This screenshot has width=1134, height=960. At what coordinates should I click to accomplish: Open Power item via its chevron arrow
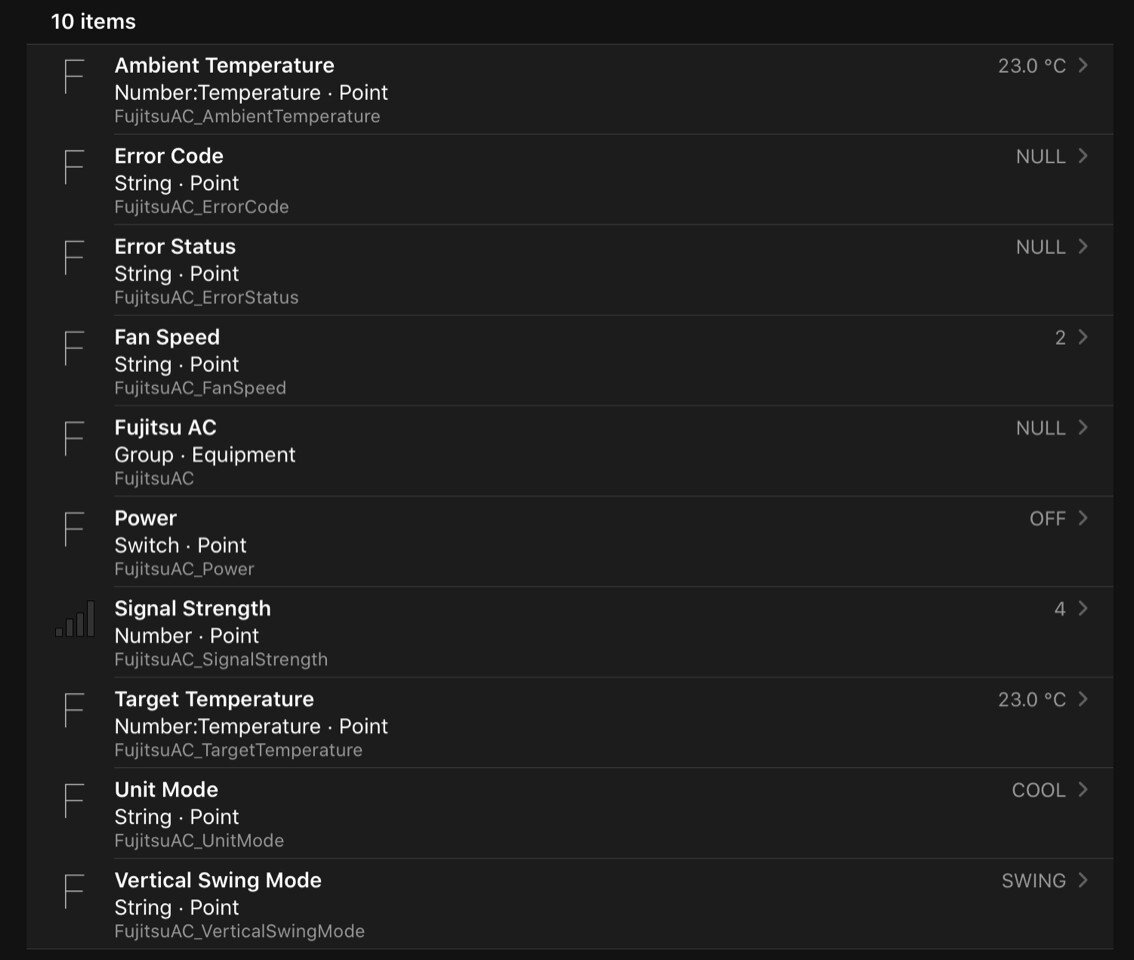(x=1083, y=517)
